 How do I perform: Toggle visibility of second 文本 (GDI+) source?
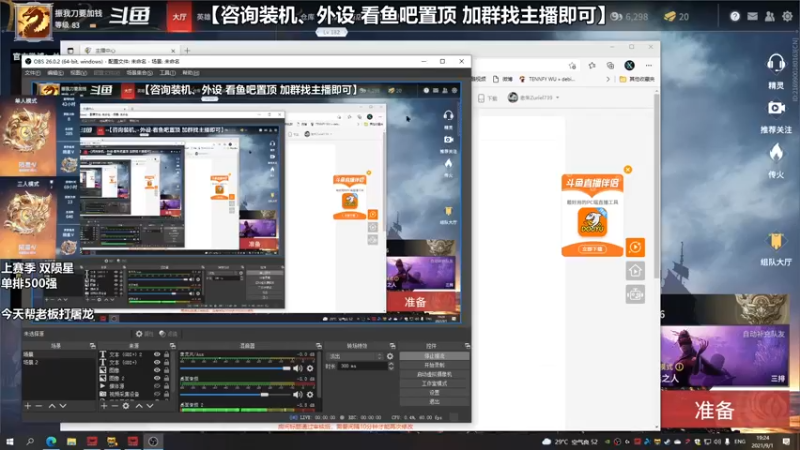coord(157,362)
